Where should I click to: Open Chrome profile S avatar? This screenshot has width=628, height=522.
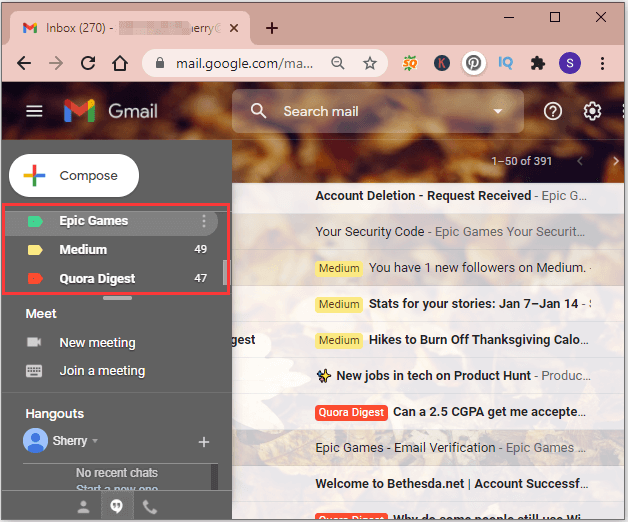(570, 63)
